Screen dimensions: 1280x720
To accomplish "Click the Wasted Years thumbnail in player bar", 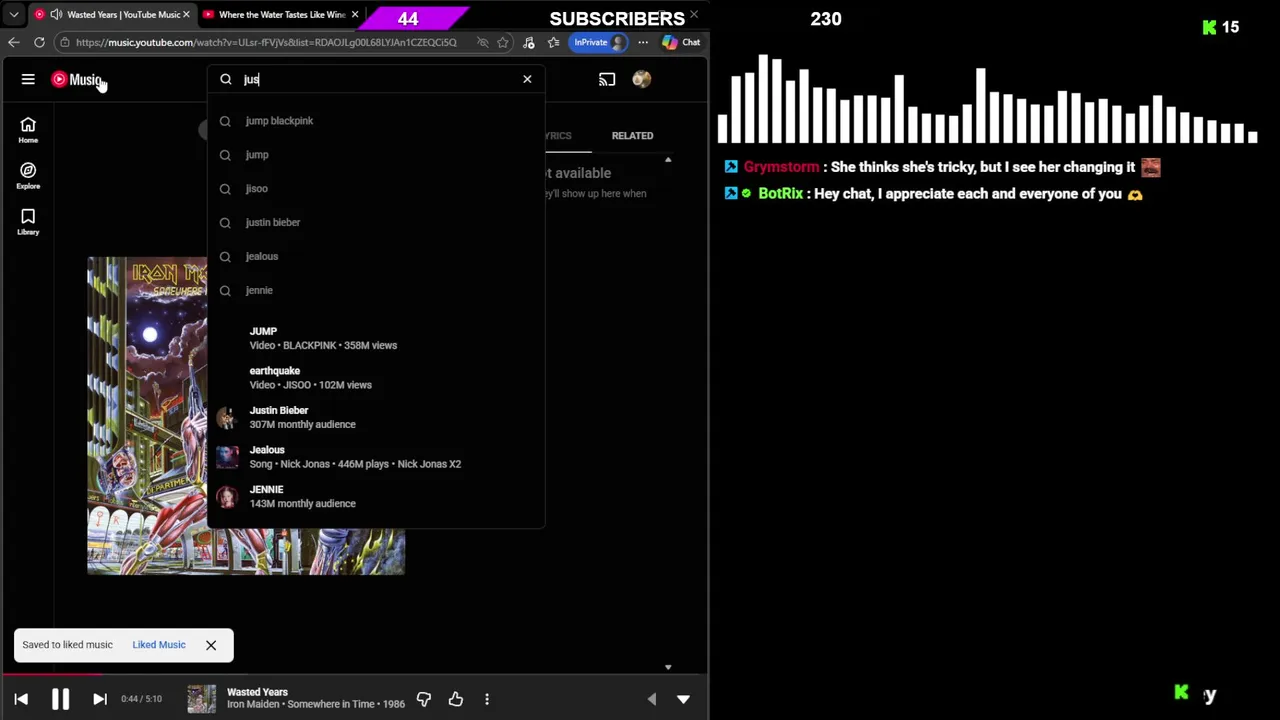I will pyautogui.click(x=201, y=699).
